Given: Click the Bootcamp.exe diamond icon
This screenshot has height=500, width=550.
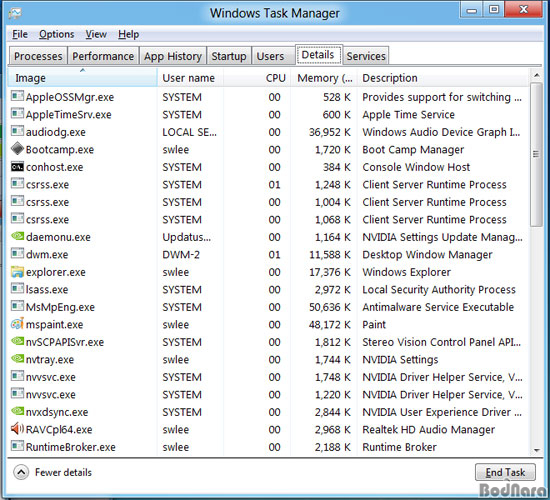Looking at the screenshot, I should (x=17, y=149).
